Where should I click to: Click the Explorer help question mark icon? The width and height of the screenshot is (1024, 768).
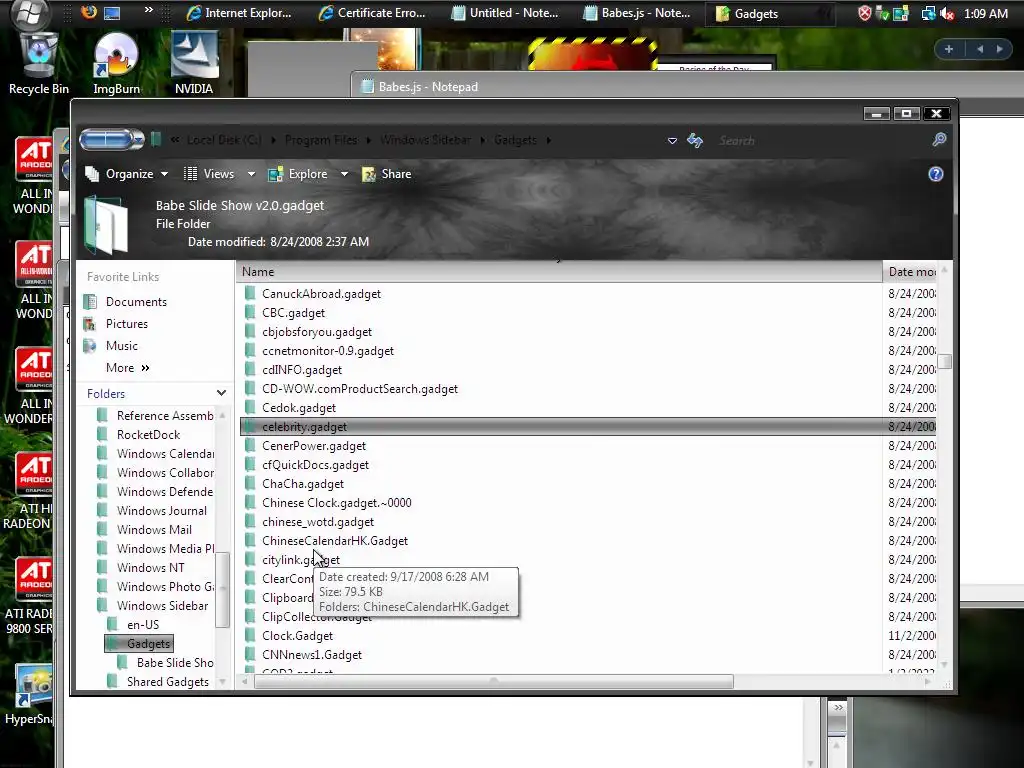tap(936, 174)
